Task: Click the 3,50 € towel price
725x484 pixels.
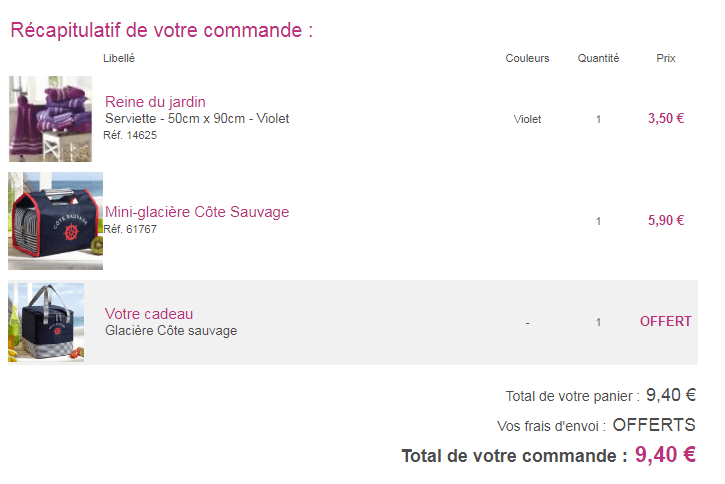Action: point(665,118)
